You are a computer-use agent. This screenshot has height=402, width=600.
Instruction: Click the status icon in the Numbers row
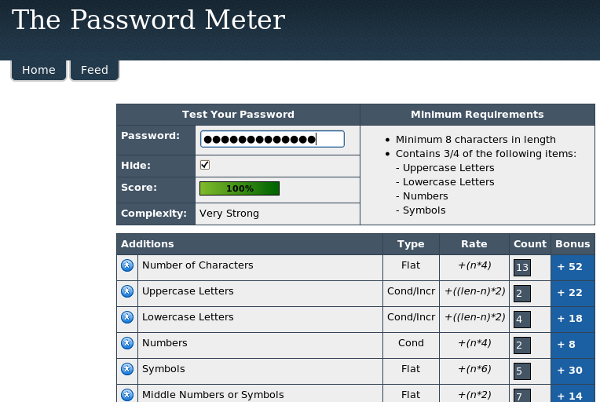(127, 343)
